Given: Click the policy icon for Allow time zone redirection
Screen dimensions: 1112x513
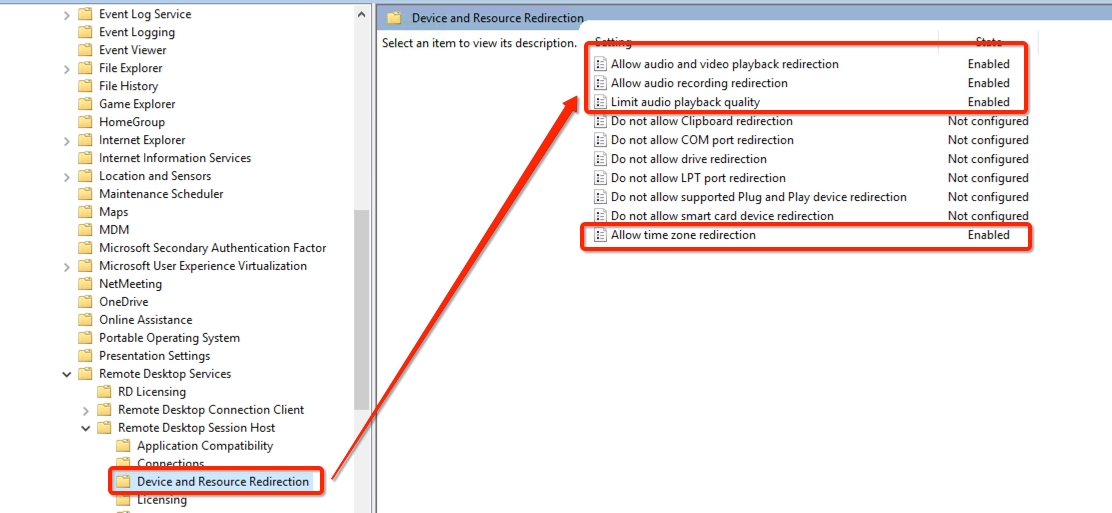Looking at the screenshot, I should [x=600, y=235].
